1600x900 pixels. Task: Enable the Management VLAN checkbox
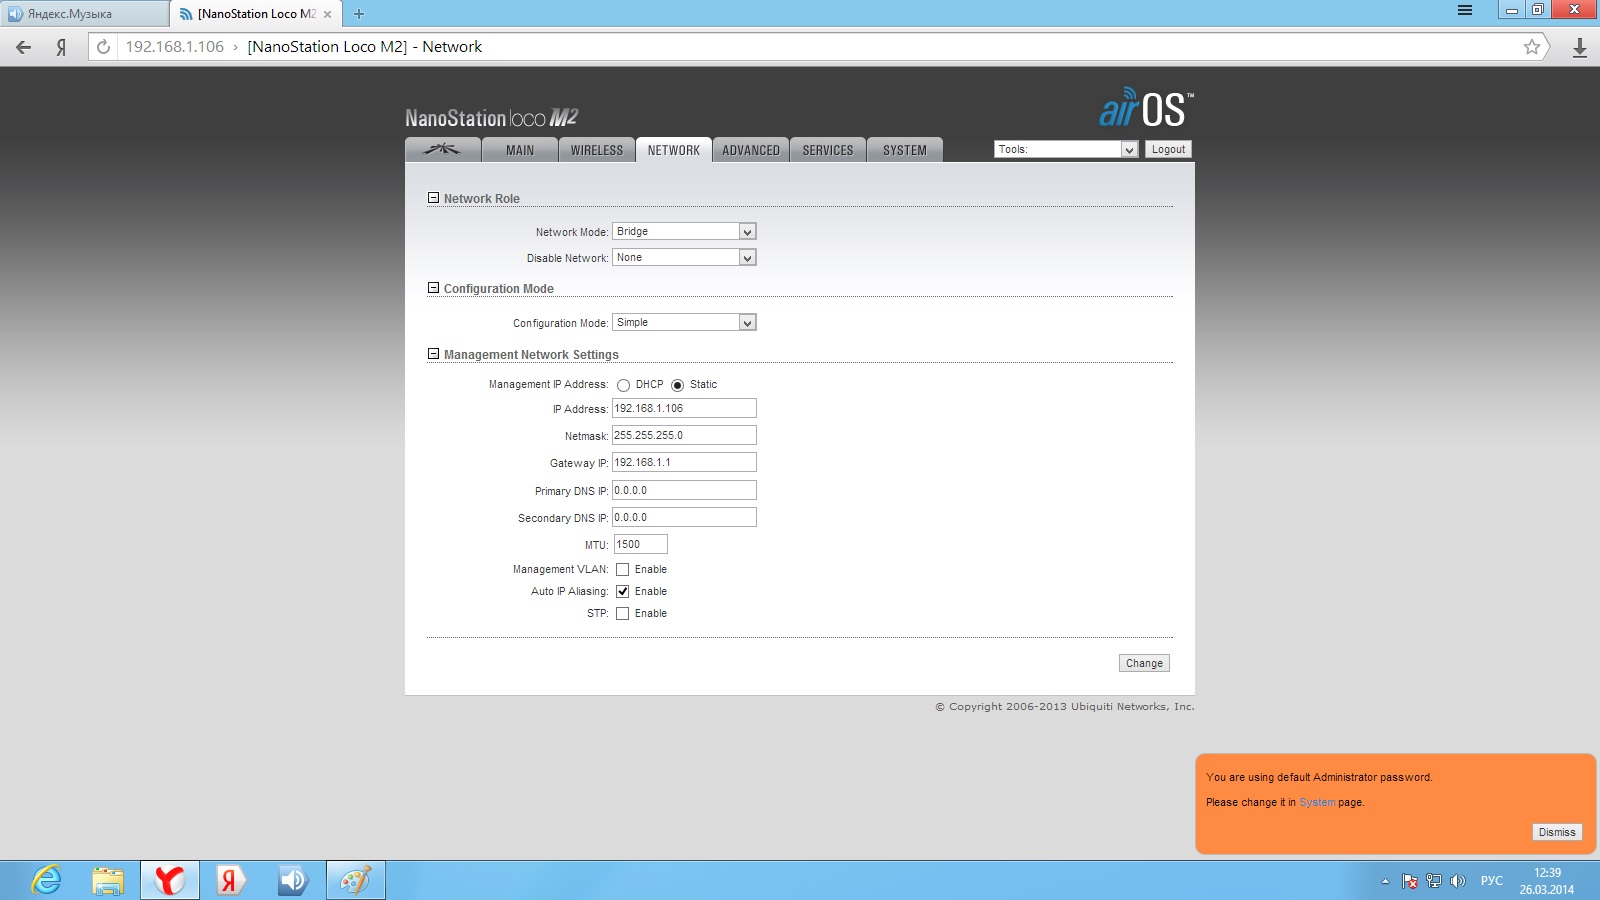[622, 569]
